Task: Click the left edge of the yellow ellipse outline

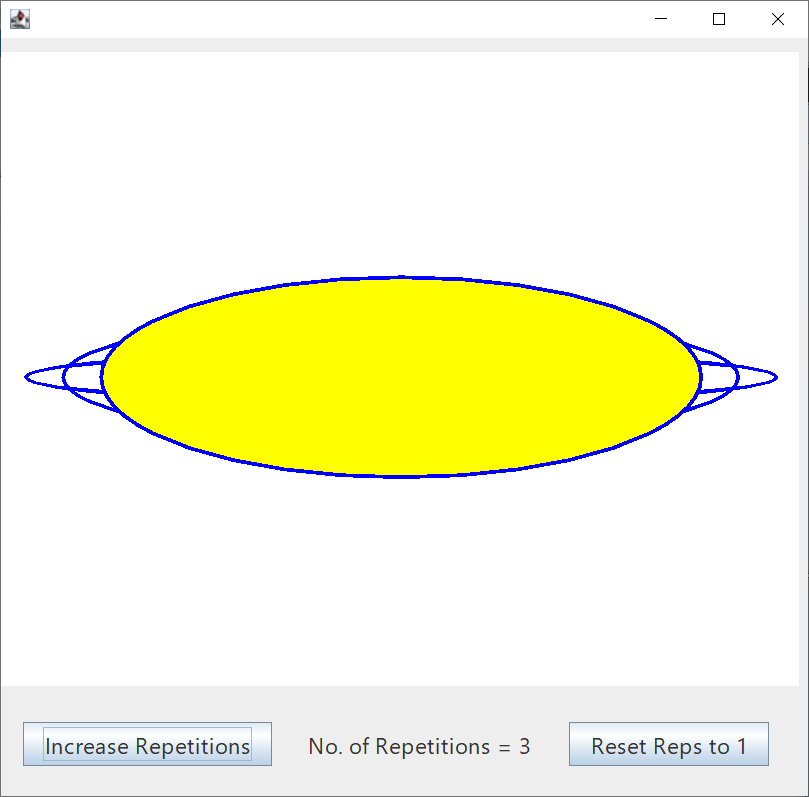Action: [x=103, y=377]
